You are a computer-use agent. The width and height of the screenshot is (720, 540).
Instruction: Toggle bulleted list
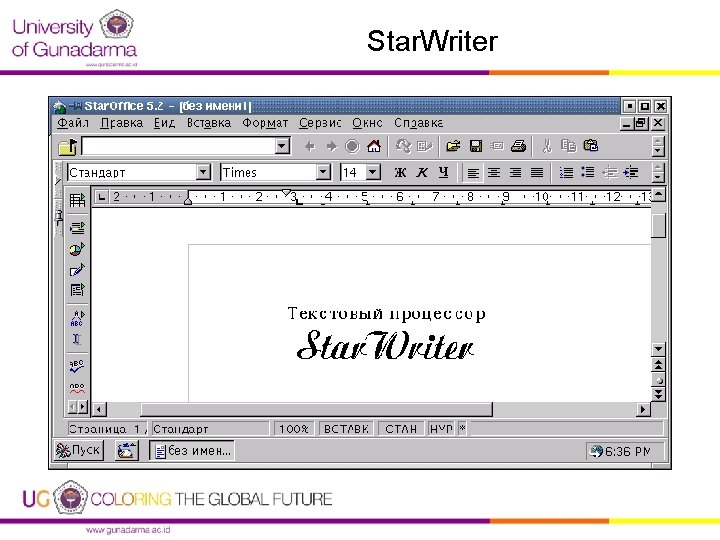(588, 173)
